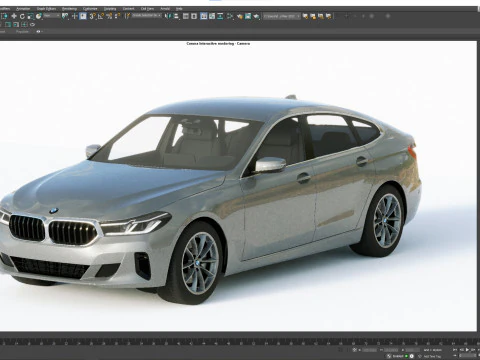Image resolution: width=480 pixels, height=360 pixels.
Task: Open the Scripting menu
Action: pyautogui.click(x=110, y=8)
